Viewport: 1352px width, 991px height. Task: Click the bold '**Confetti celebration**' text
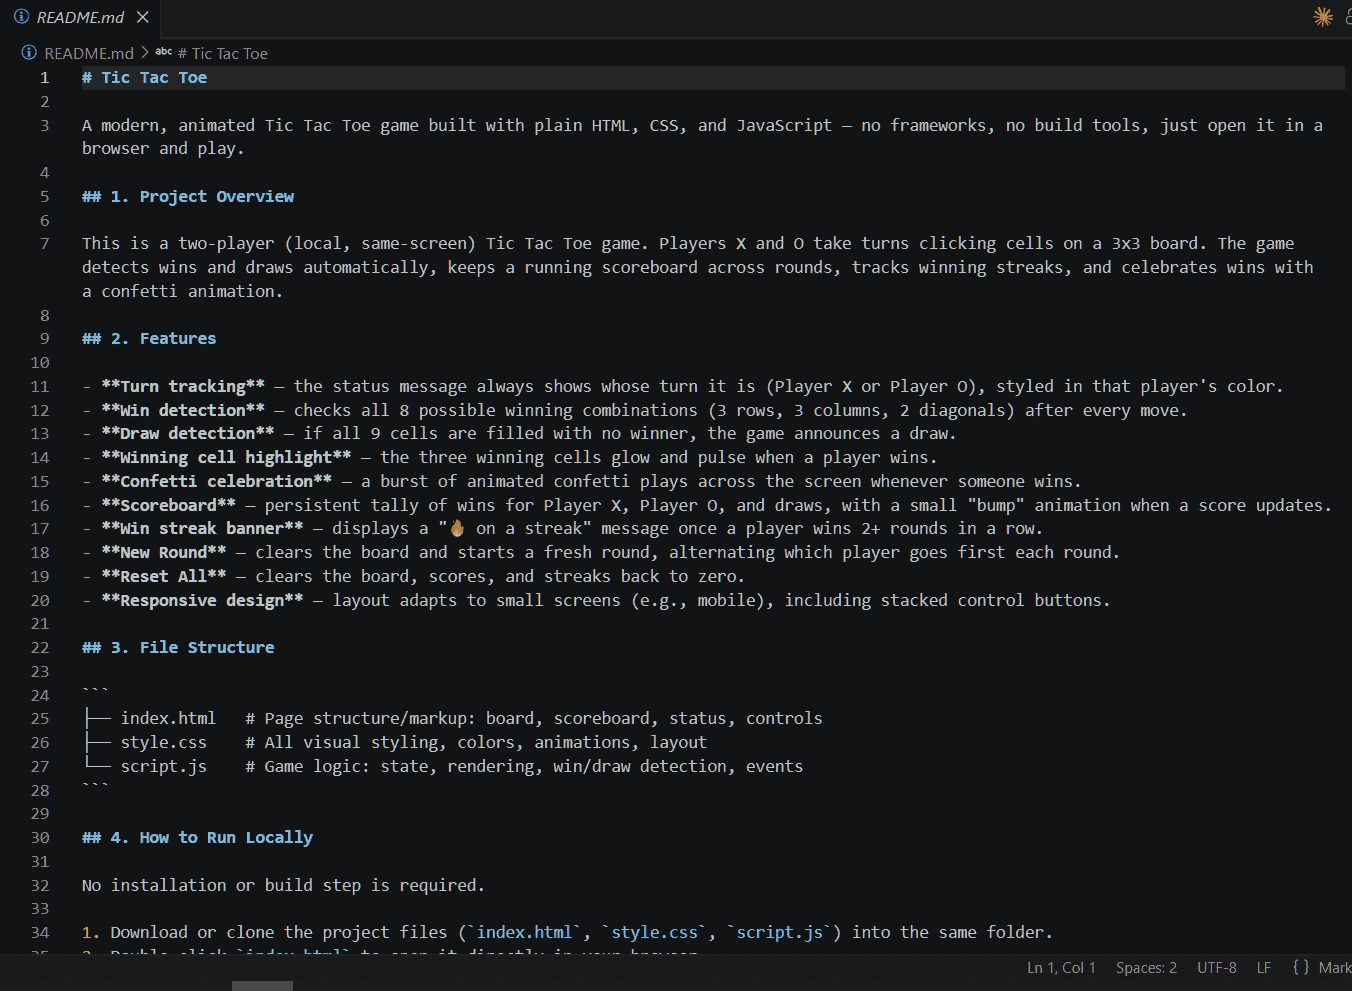(x=217, y=482)
